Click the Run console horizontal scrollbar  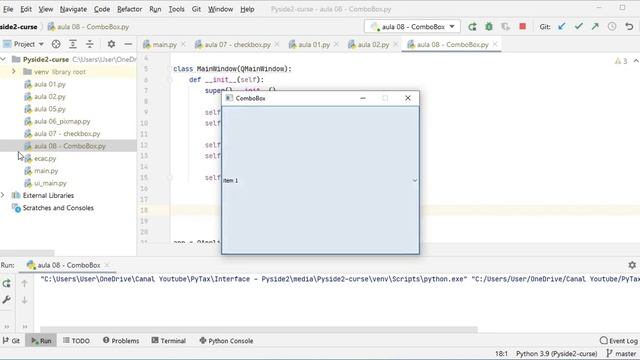[x=259, y=329]
